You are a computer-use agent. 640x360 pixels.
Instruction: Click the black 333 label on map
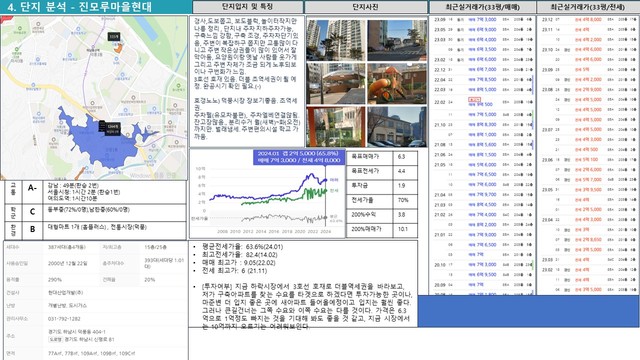click(x=114, y=37)
